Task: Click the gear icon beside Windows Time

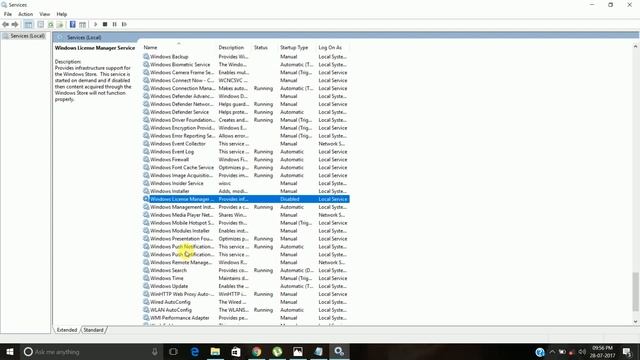Action: [x=146, y=278]
